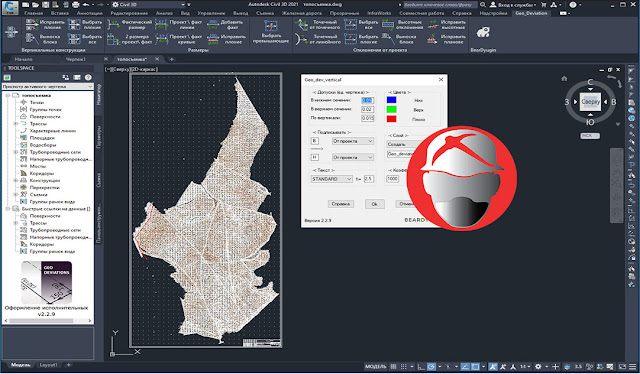Click 'Высотные отклонения' ribbon tool
The image size is (640, 374).
(x=402, y=25)
